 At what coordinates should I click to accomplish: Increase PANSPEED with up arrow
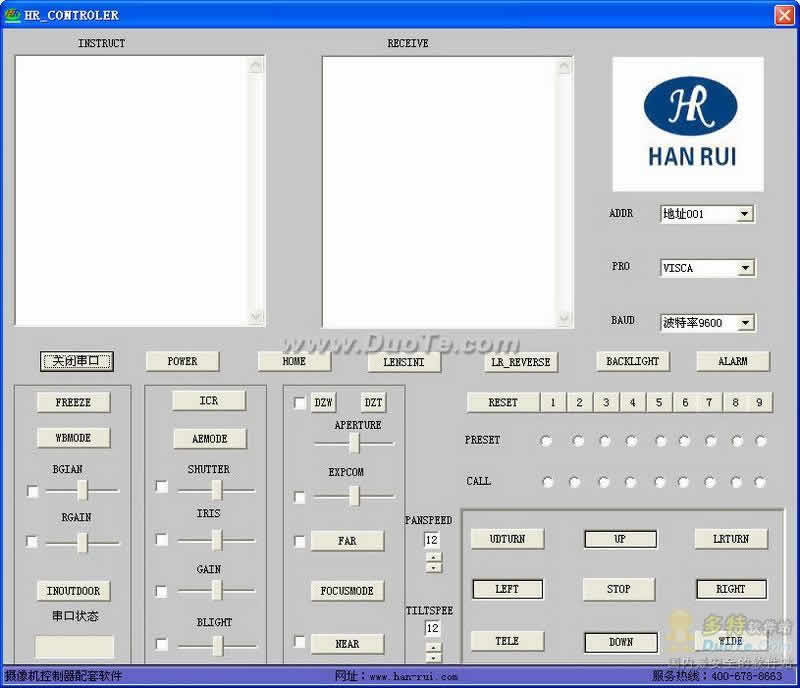click(434, 556)
